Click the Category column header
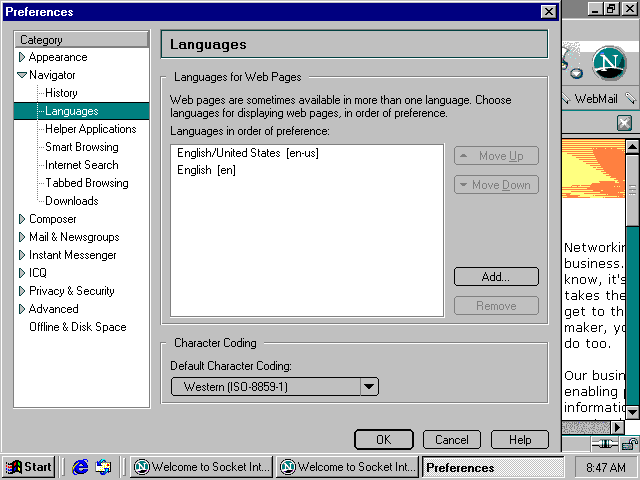This screenshot has height=480, width=640. (x=82, y=40)
